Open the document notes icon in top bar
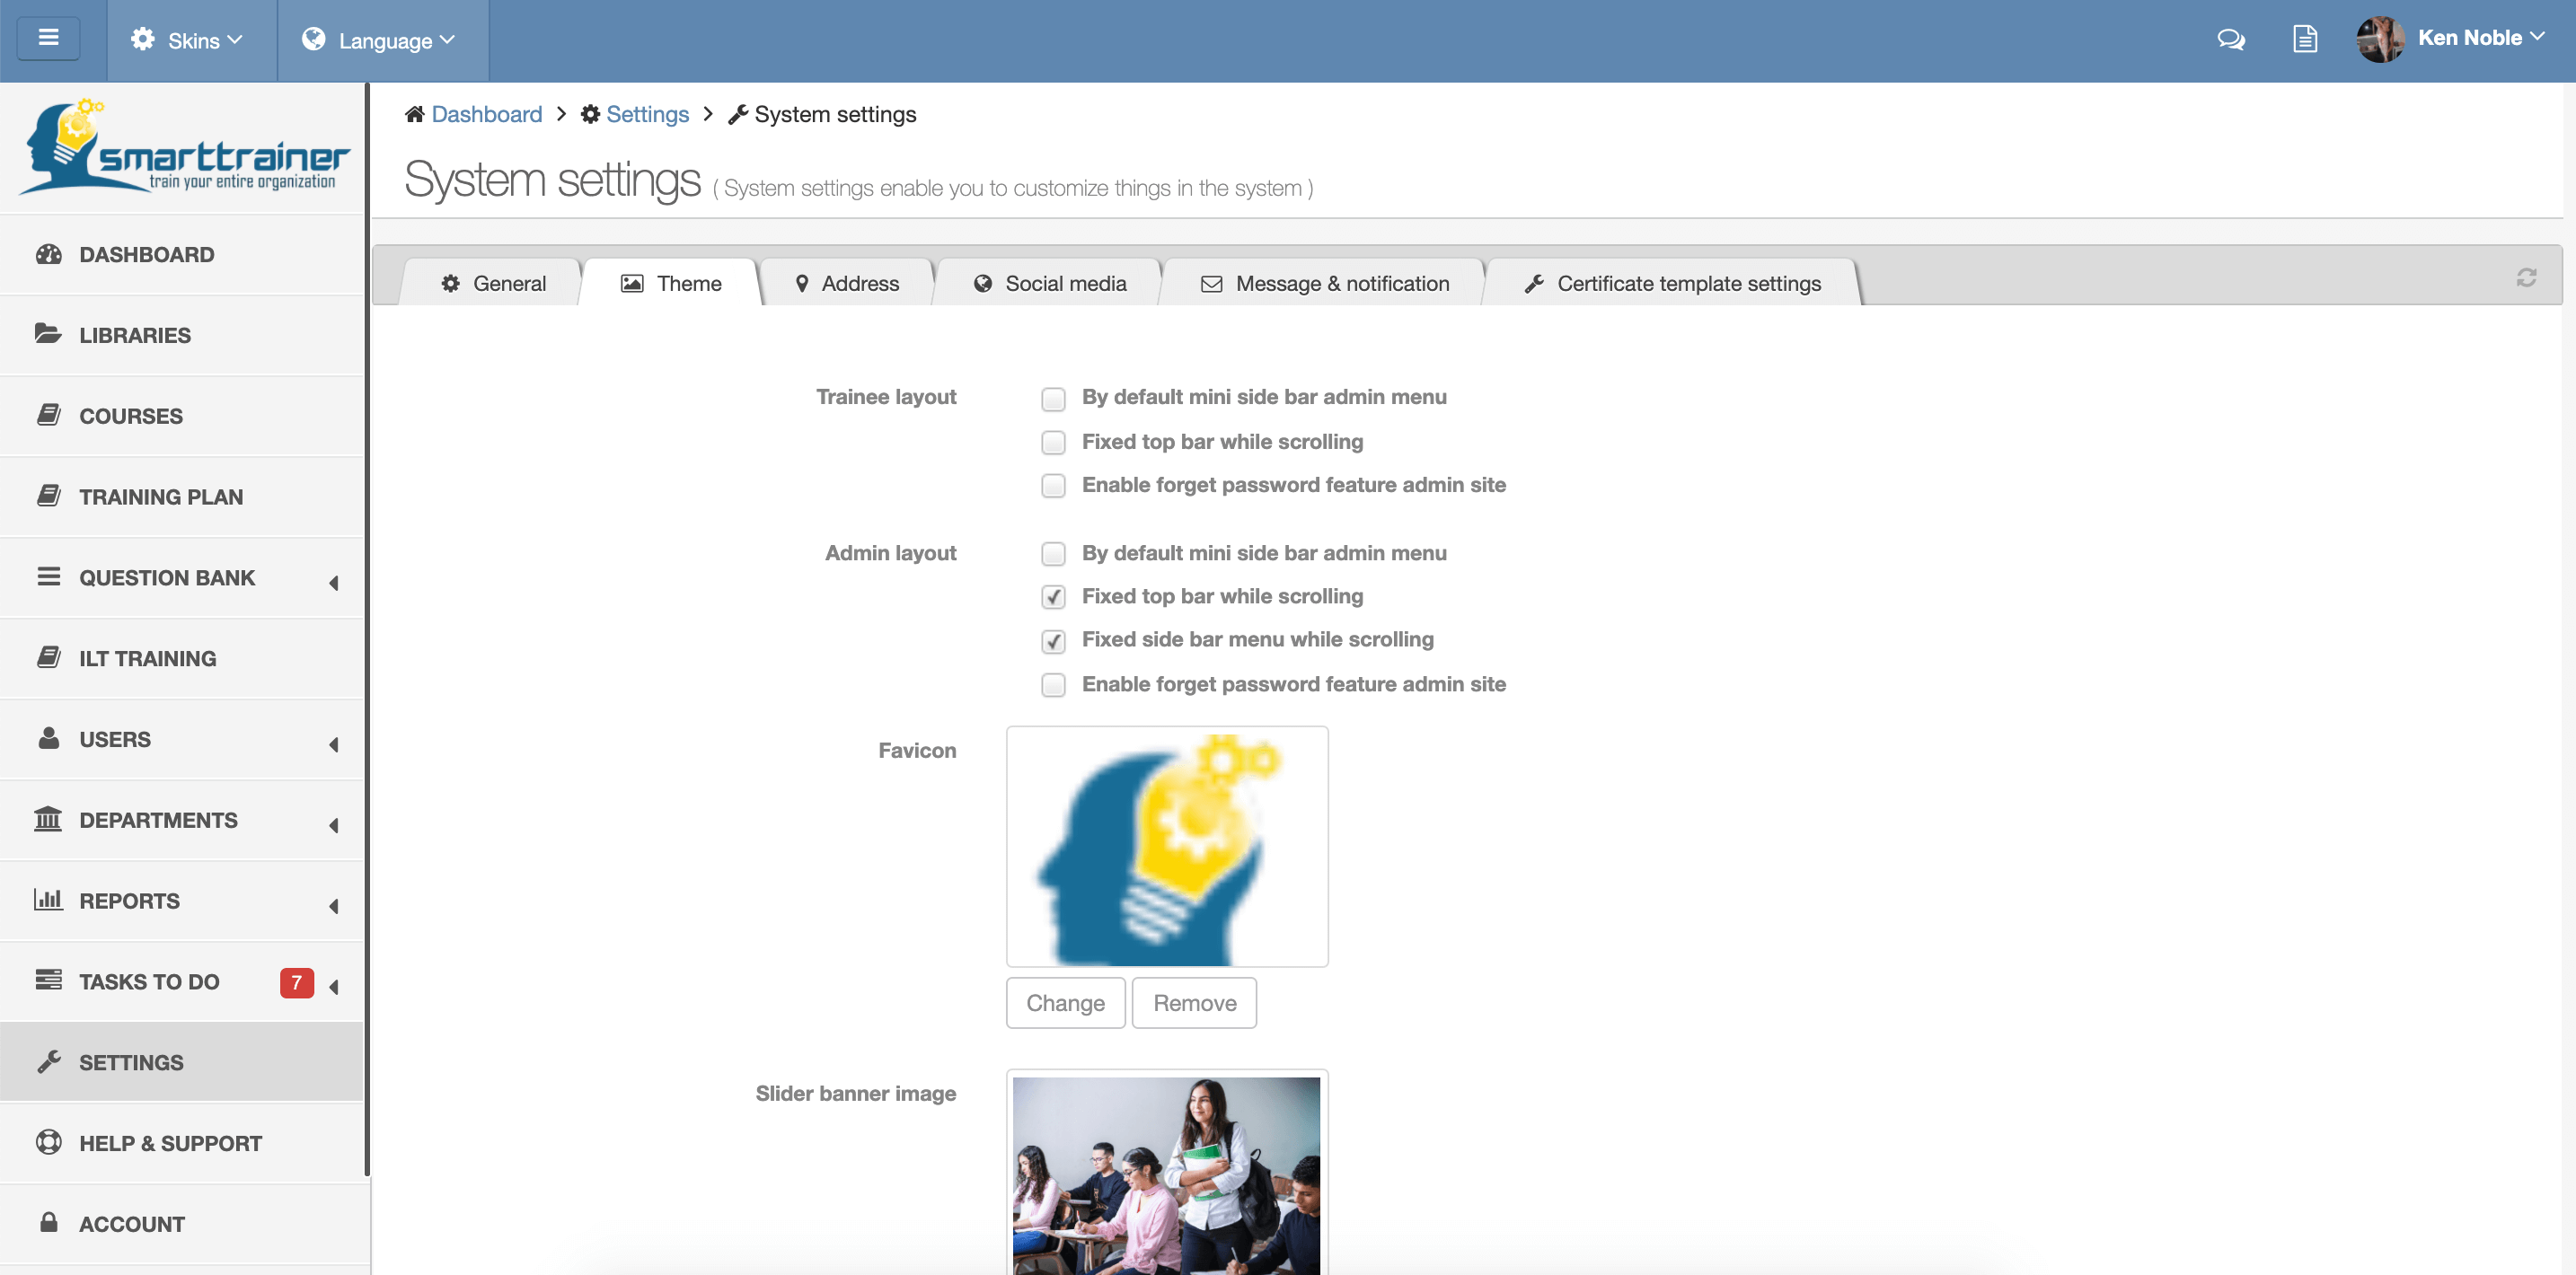The height and width of the screenshot is (1275, 2576). click(2304, 40)
